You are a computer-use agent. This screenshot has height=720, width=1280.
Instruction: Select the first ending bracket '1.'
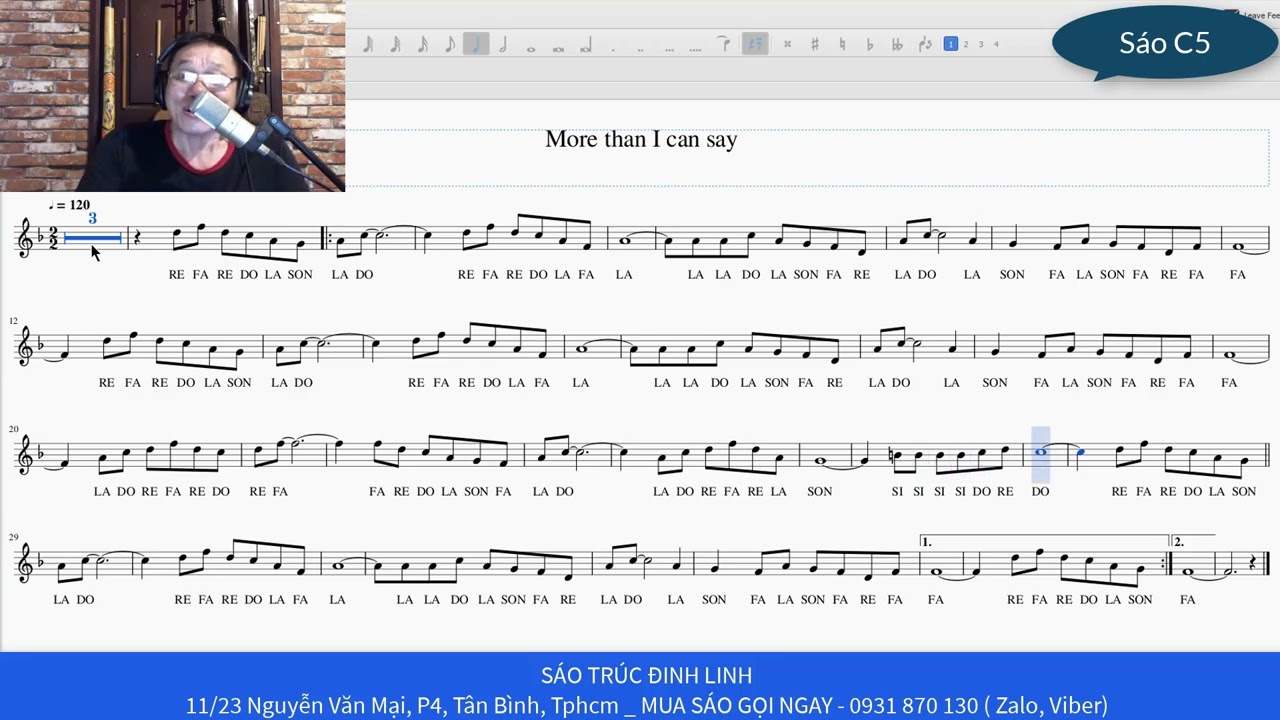1044,541
